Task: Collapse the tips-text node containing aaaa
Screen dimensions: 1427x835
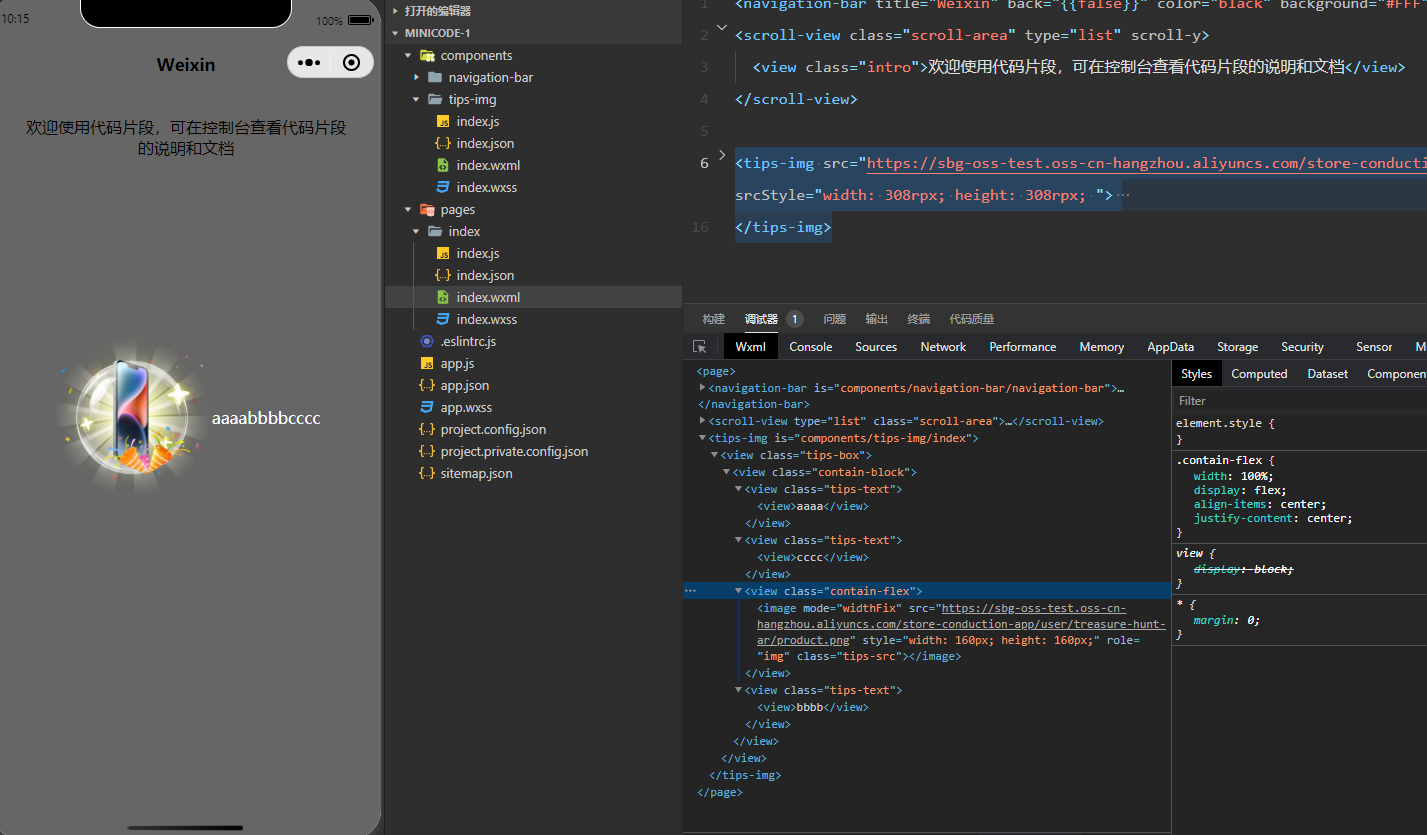Action: 738,489
